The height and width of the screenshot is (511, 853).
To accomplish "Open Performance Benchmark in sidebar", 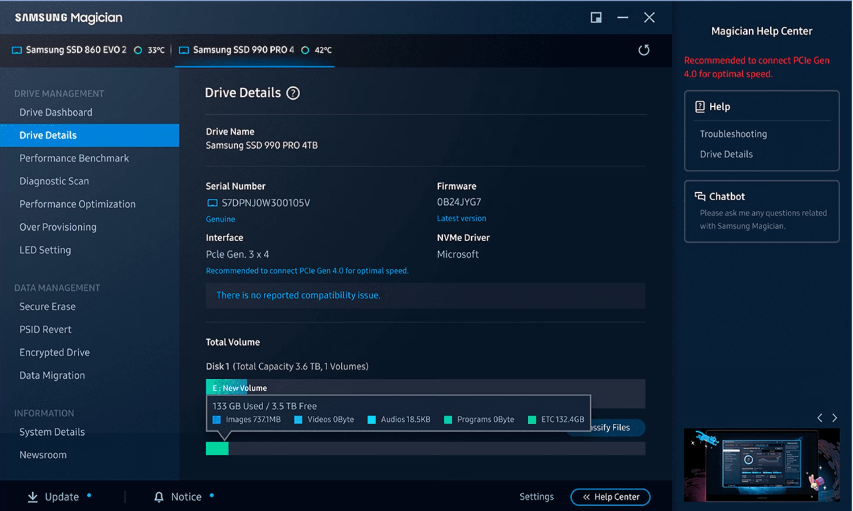I will click(x=74, y=158).
